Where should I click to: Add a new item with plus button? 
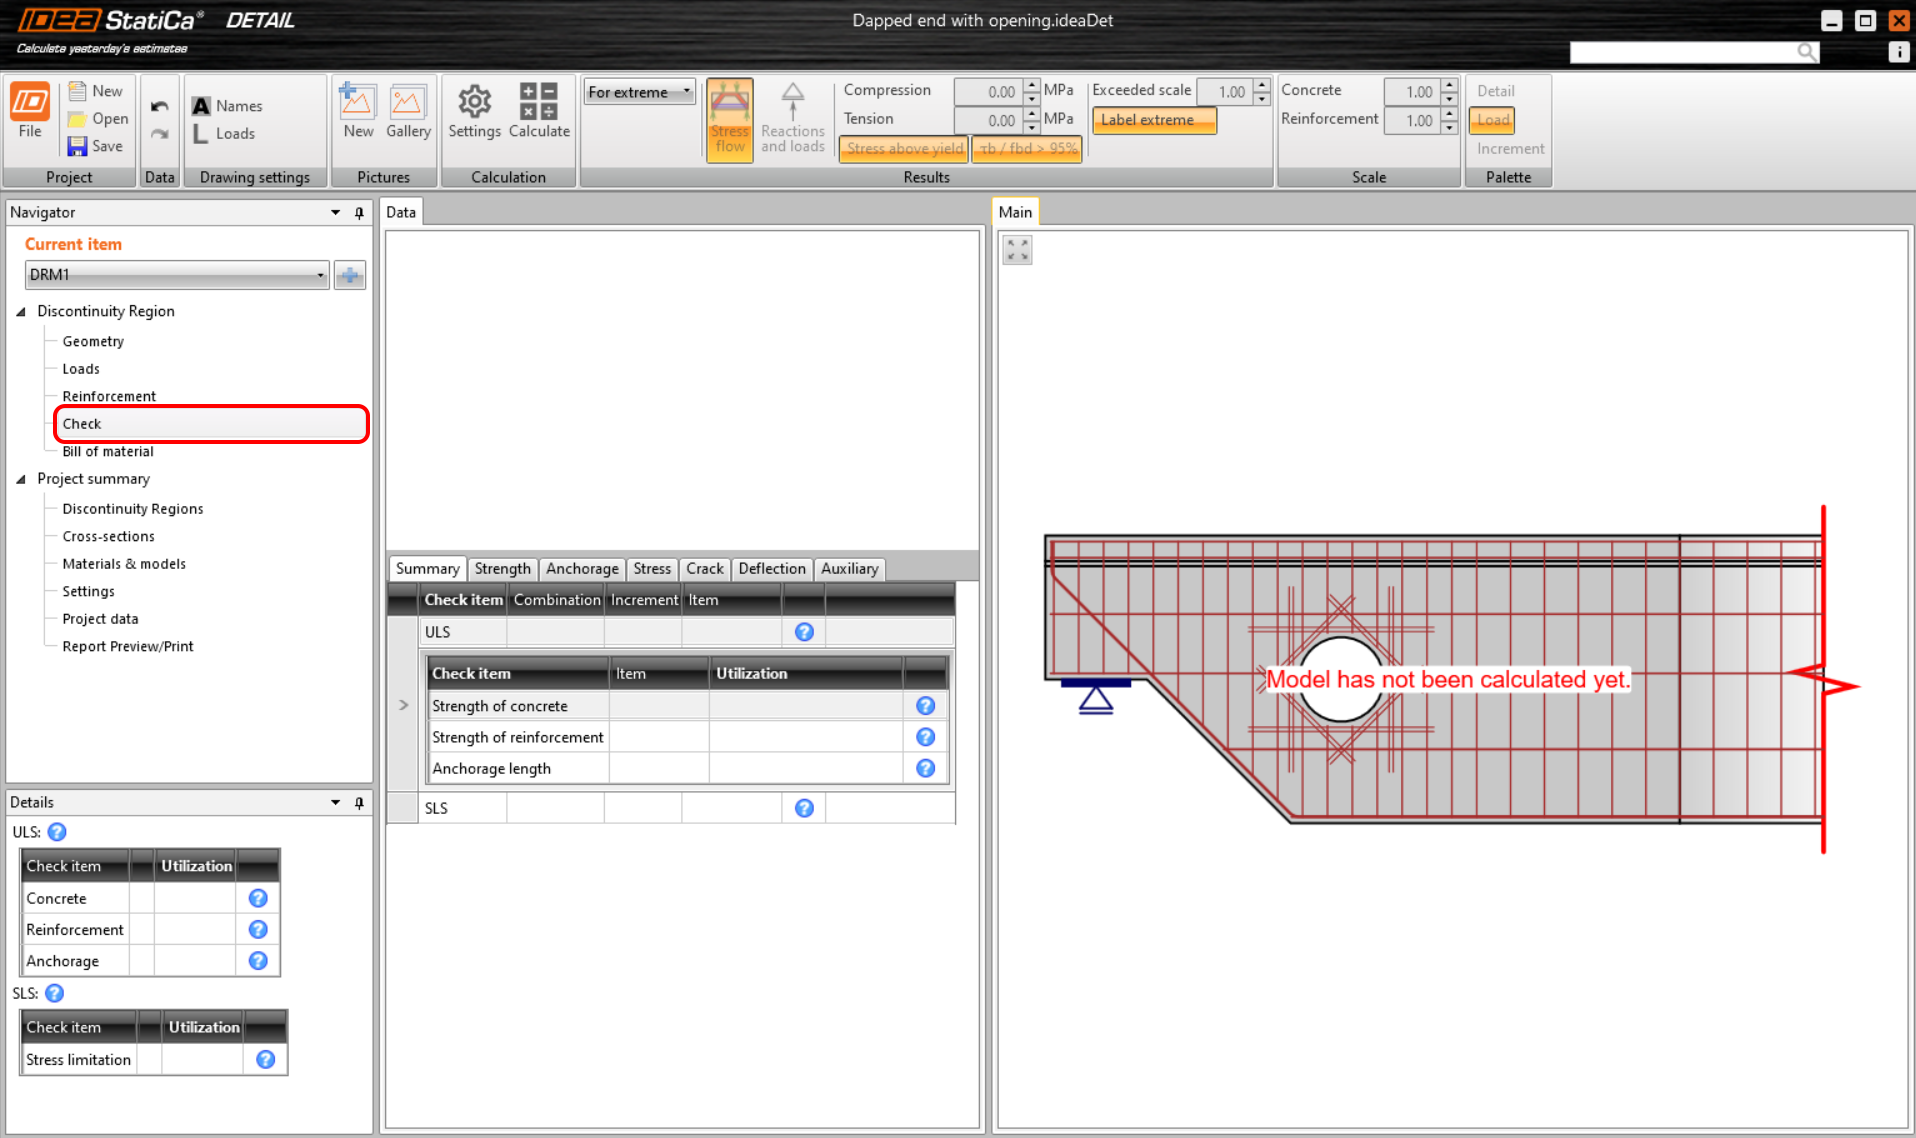(x=350, y=275)
